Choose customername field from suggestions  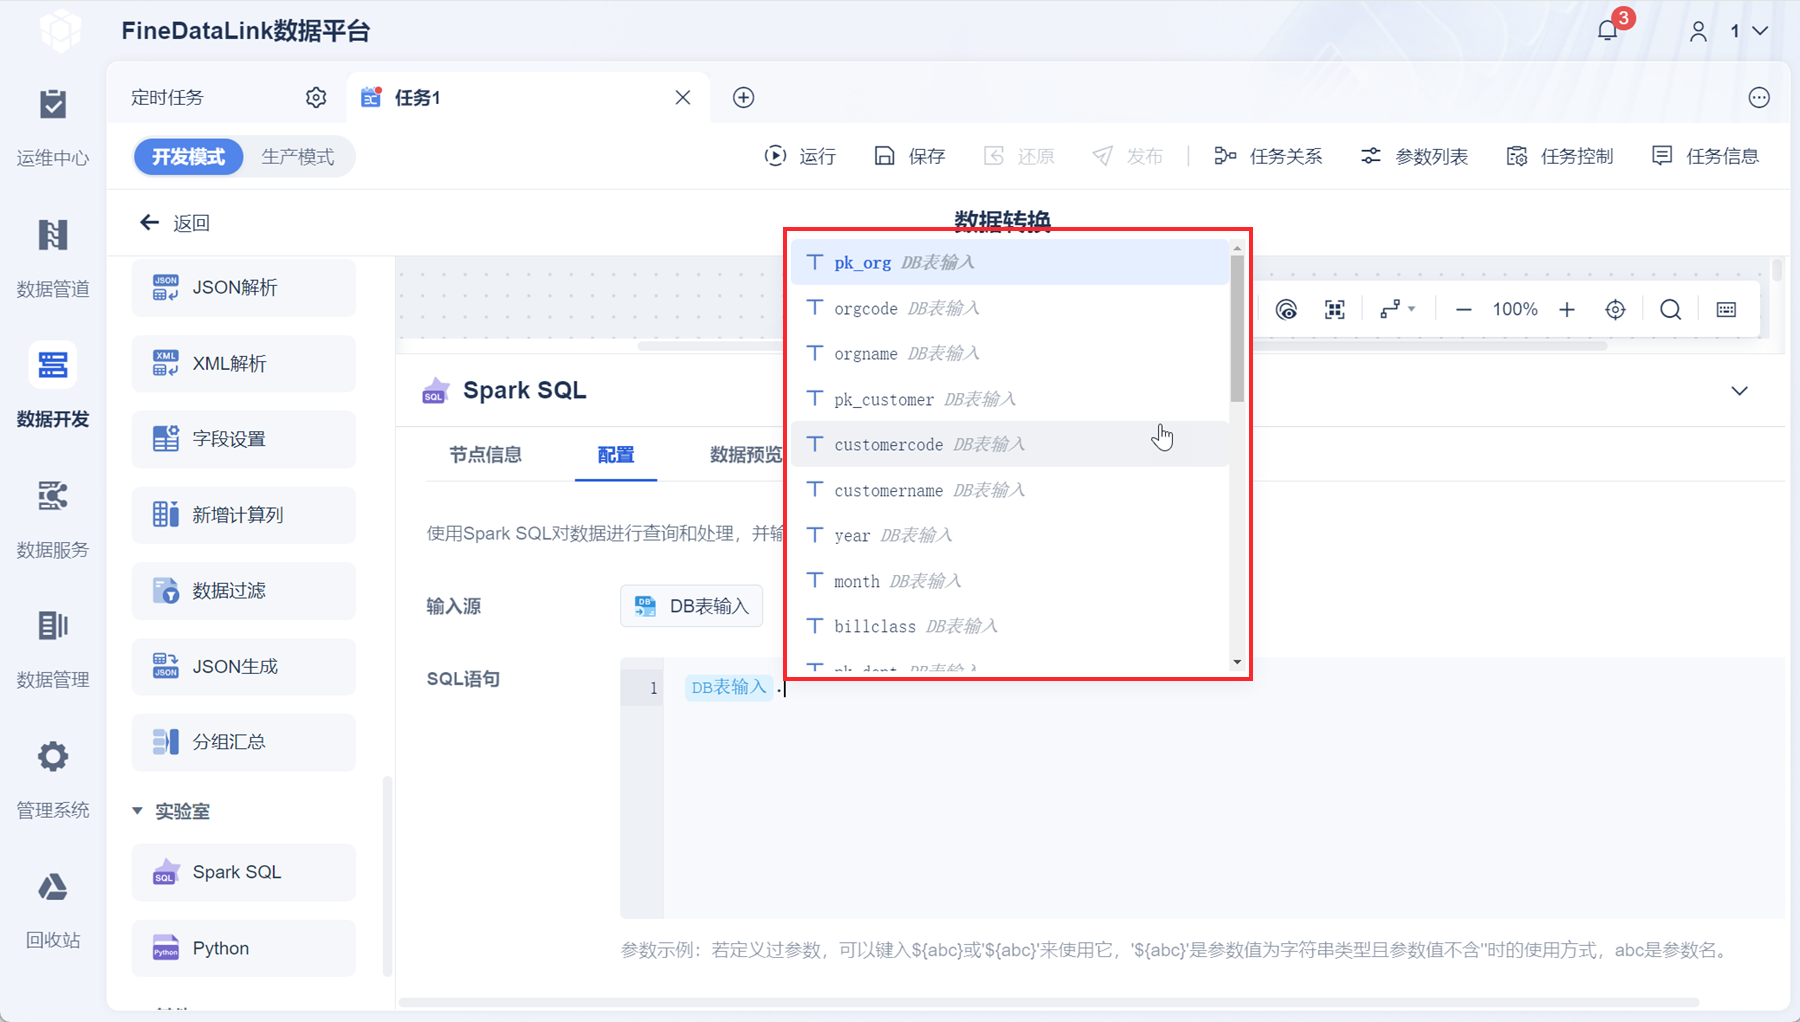(1010, 490)
